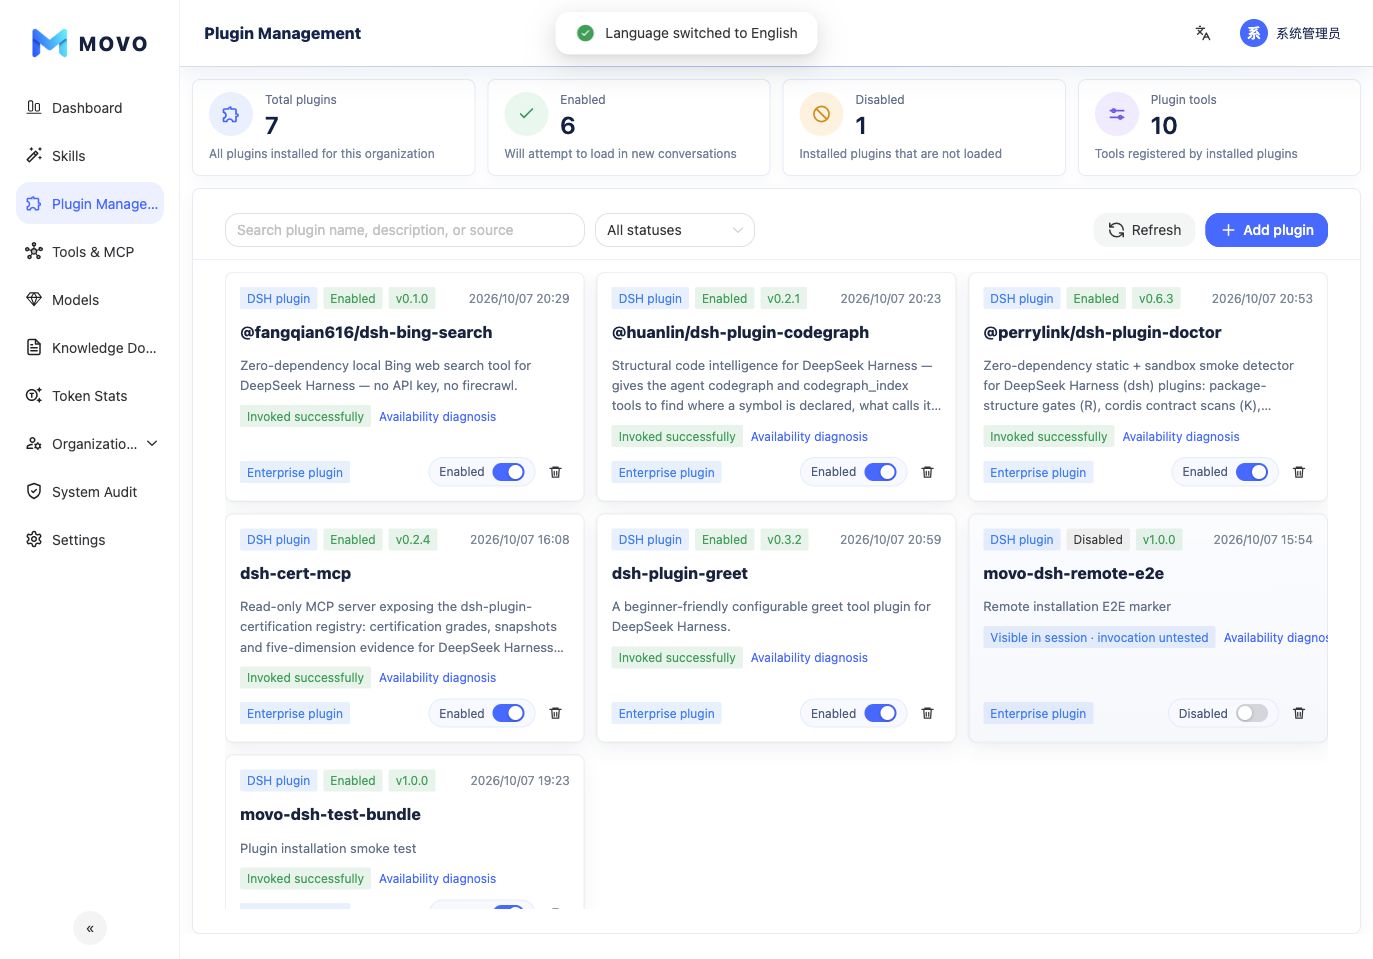Open Token Stats page
Screen dimensions: 1373x959
tap(90, 395)
